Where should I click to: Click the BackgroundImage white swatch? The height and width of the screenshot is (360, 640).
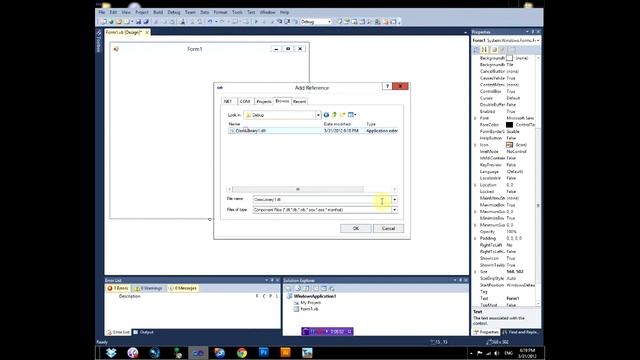click(509, 58)
